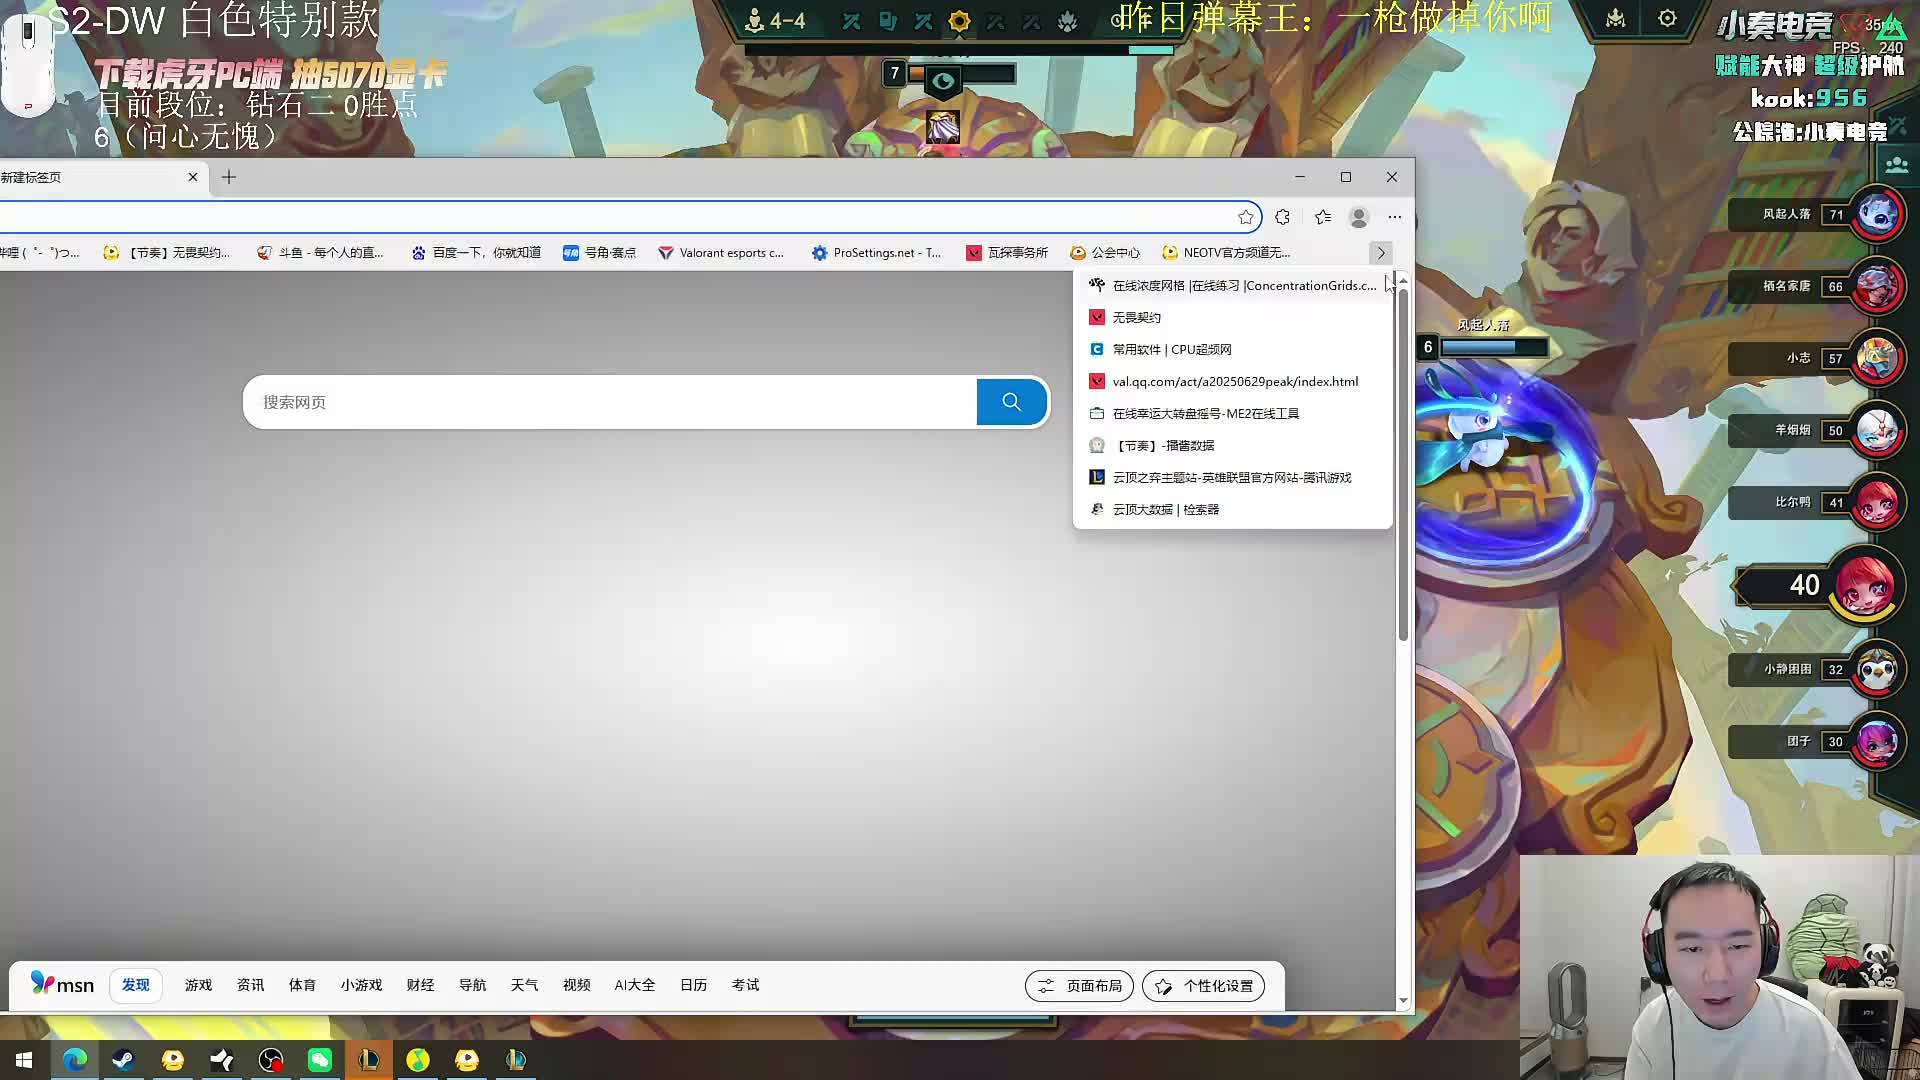Open the browser extensions puzzle icon
The image size is (1920, 1080).
click(x=1283, y=217)
